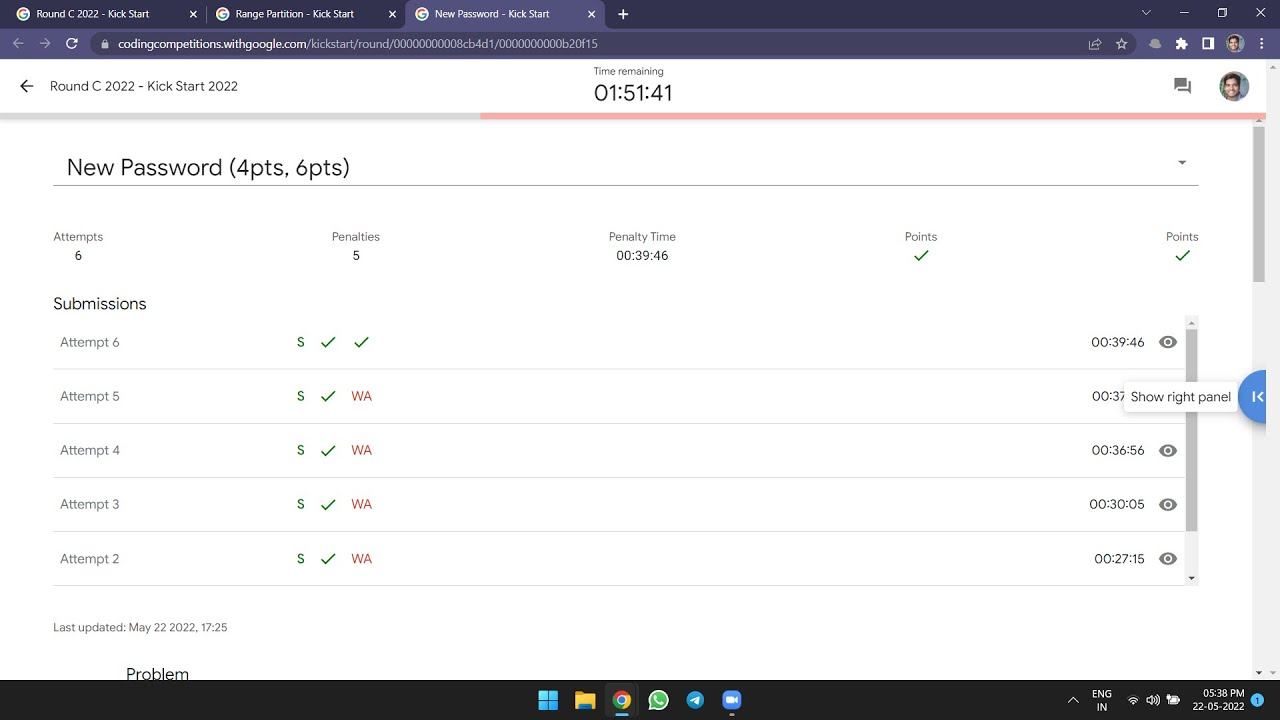Show right panel with the blue button
This screenshot has height=720, width=1280.
point(1255,397)
